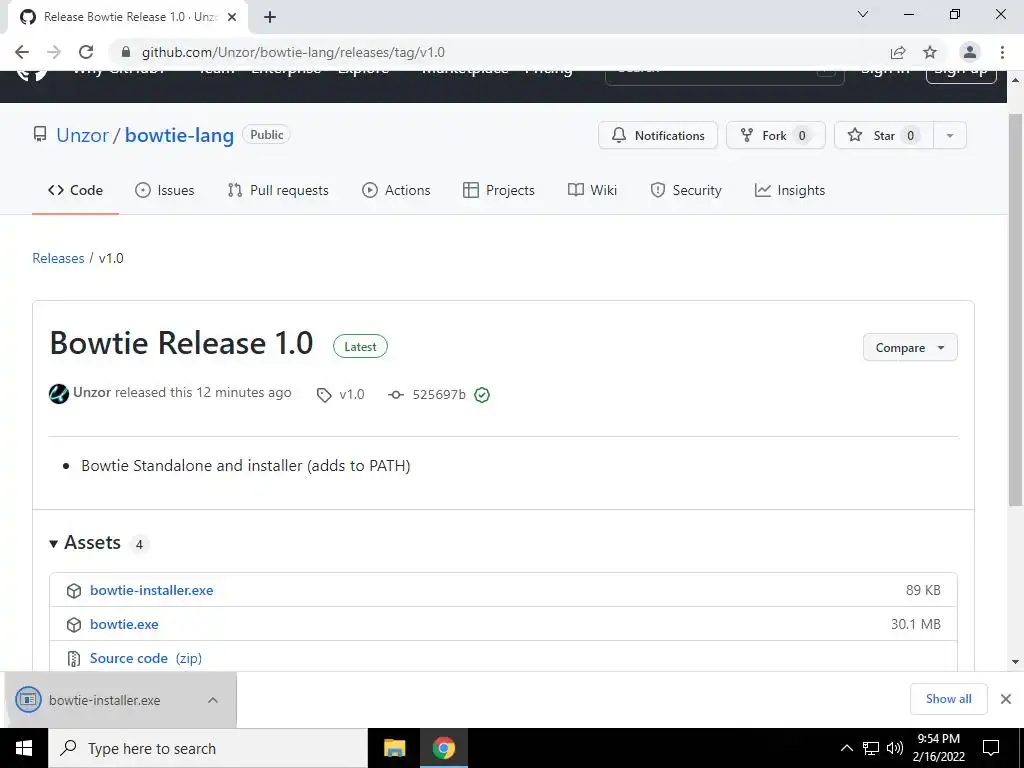Open a new browser tab
Screen dimensions: 1024x768
click(x=270, y=17)
